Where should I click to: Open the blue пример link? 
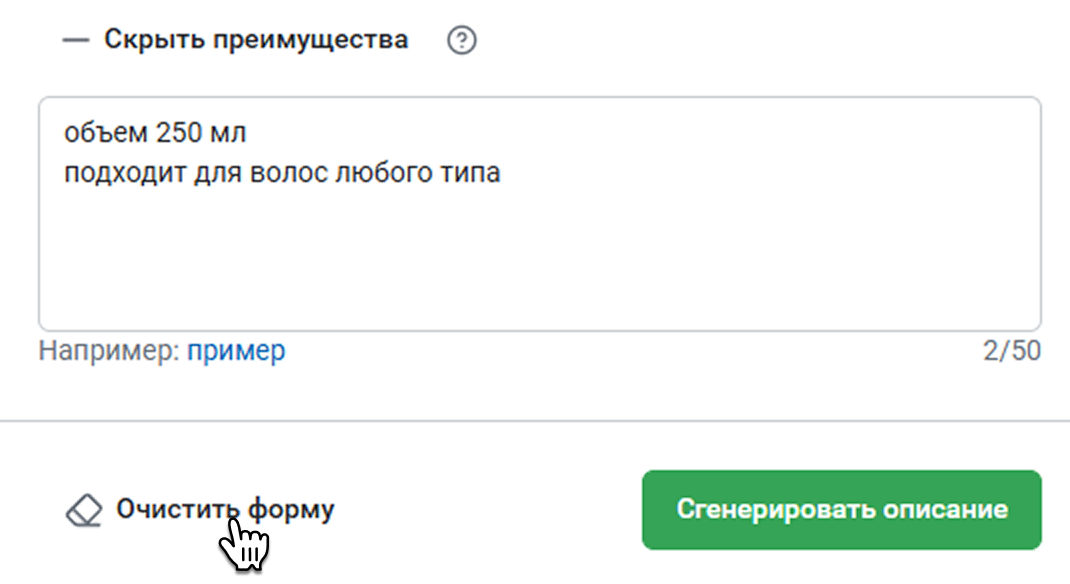[236, 351]
